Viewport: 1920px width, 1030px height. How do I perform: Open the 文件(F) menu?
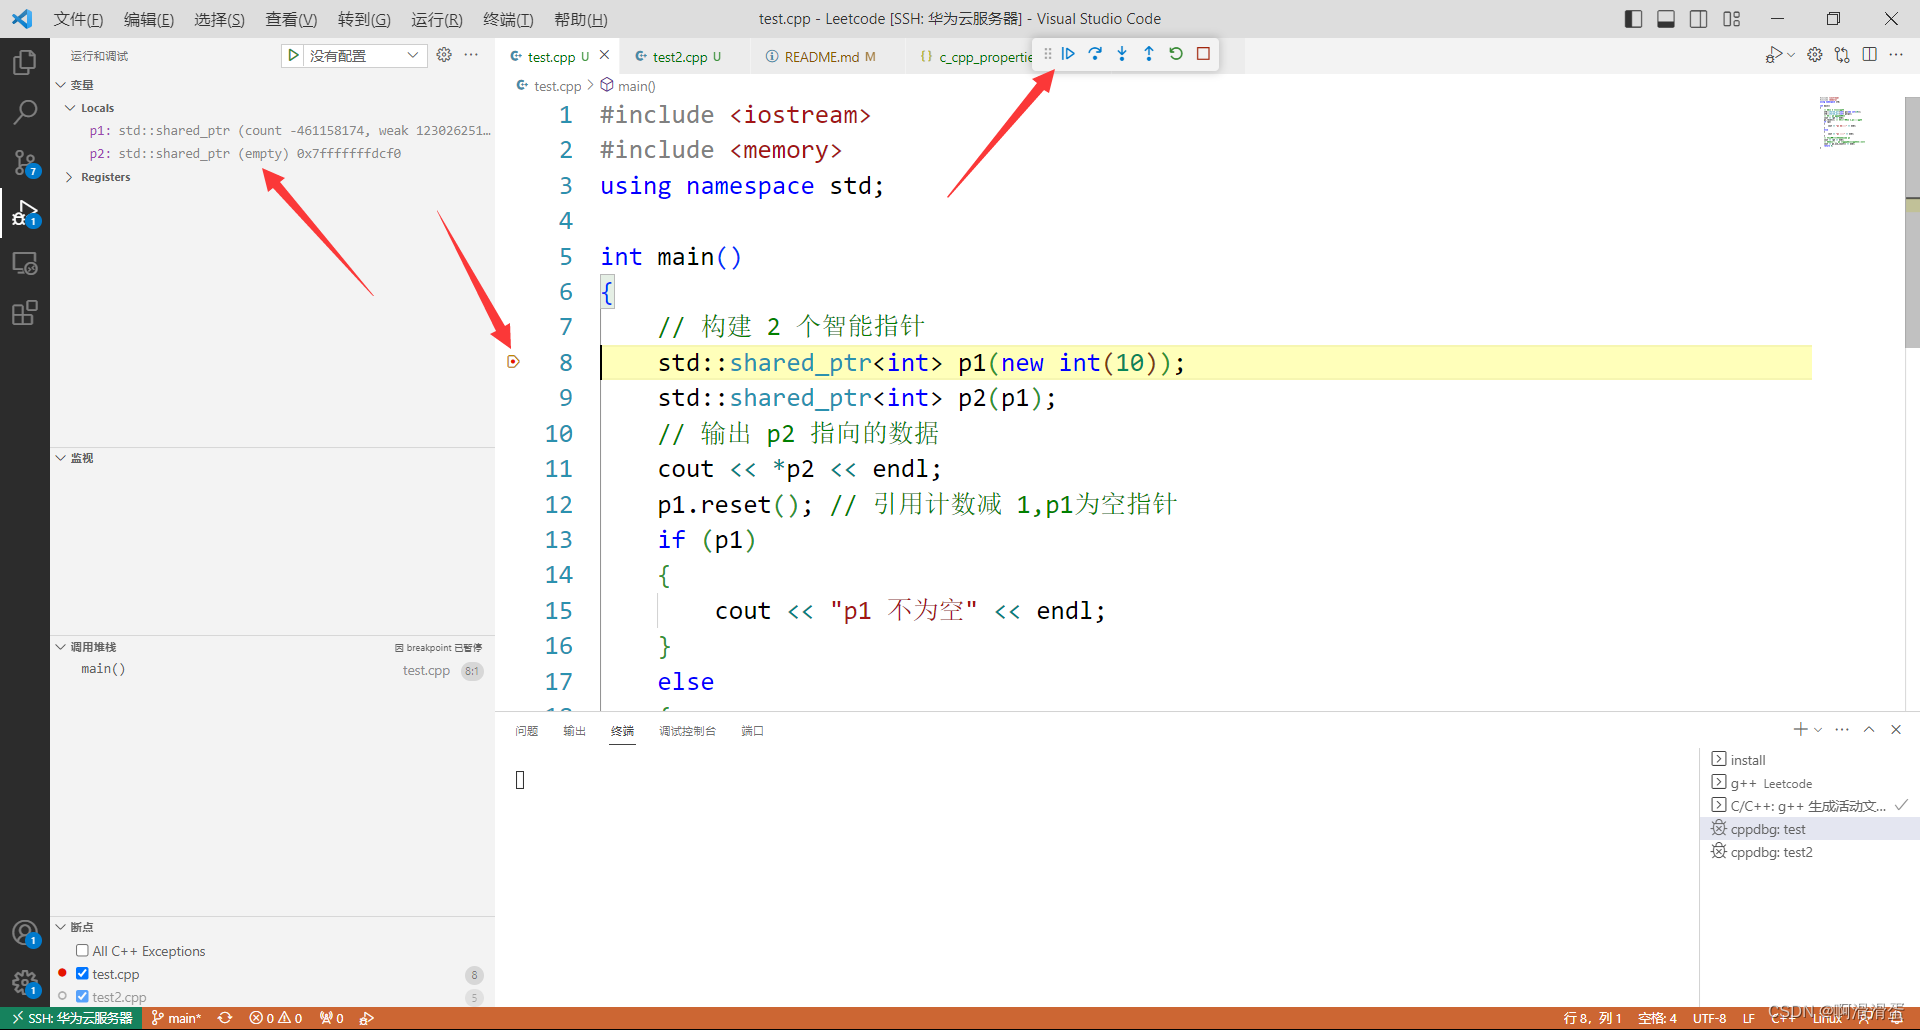coord(78,19)
